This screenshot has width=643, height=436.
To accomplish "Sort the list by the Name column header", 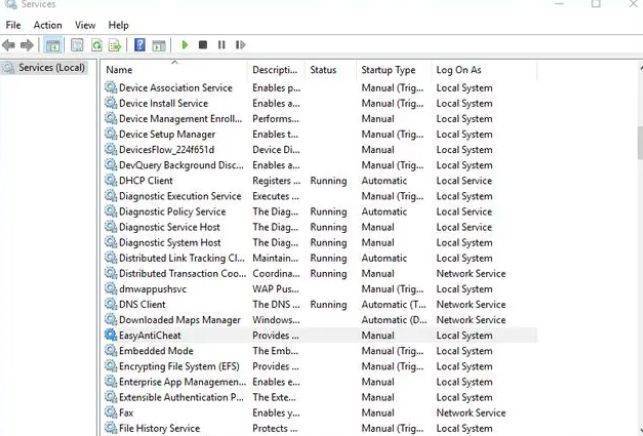I will coord(120,70).
